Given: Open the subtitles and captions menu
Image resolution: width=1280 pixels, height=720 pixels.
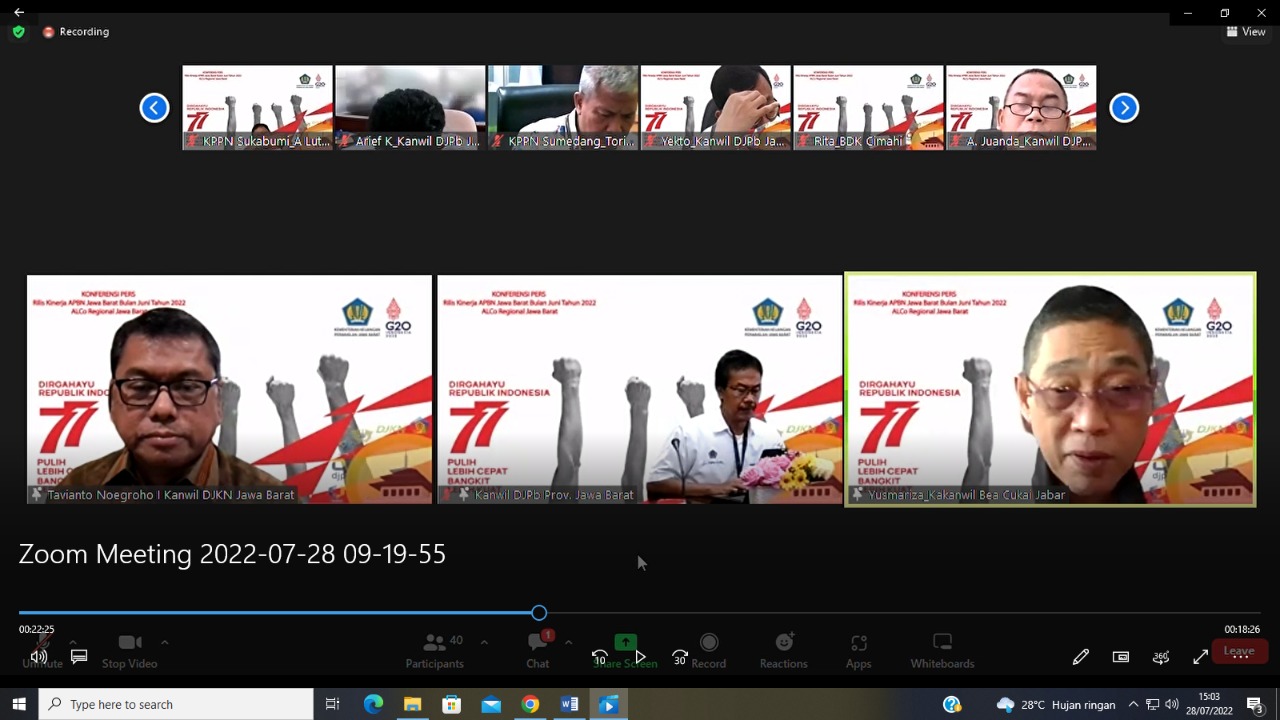Looking at the screenshot, I should click(x=79, y=657).
